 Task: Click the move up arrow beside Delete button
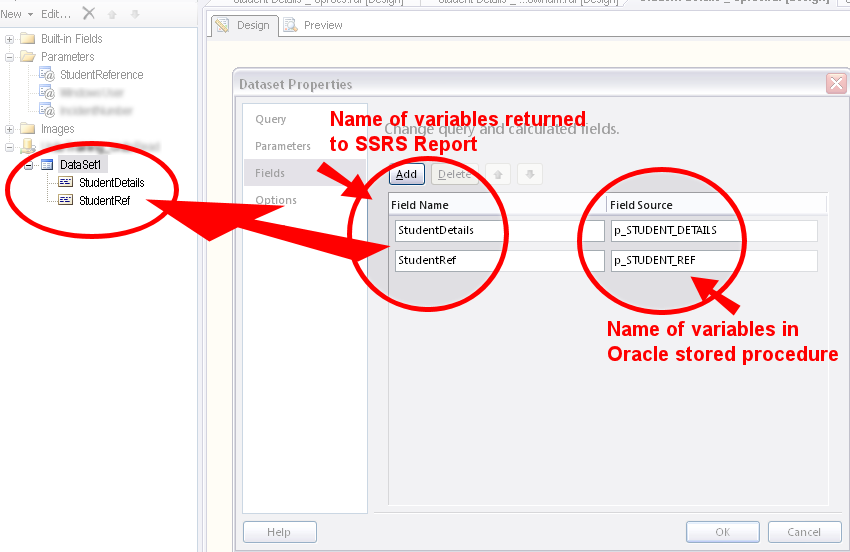(498, 175)
